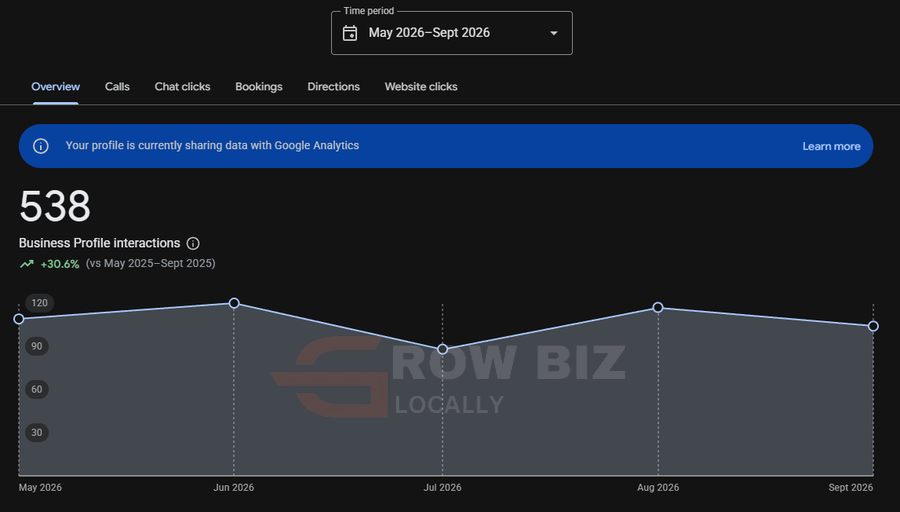Select the Aug 2026 data point
The width and height of the screenshot is (900, 512).
coord(658,308)
